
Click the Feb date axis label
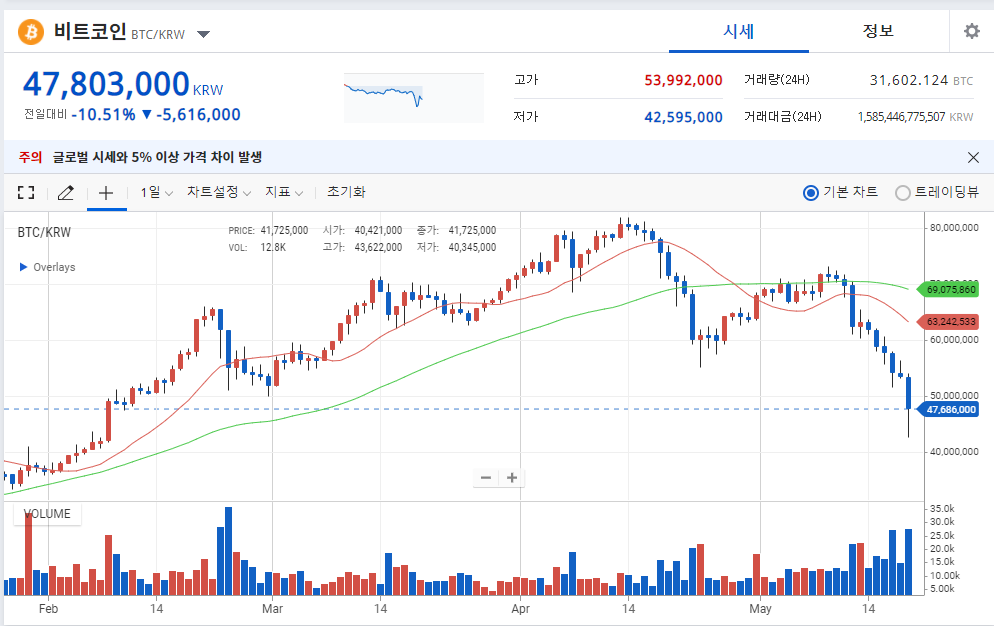(48, 609)
